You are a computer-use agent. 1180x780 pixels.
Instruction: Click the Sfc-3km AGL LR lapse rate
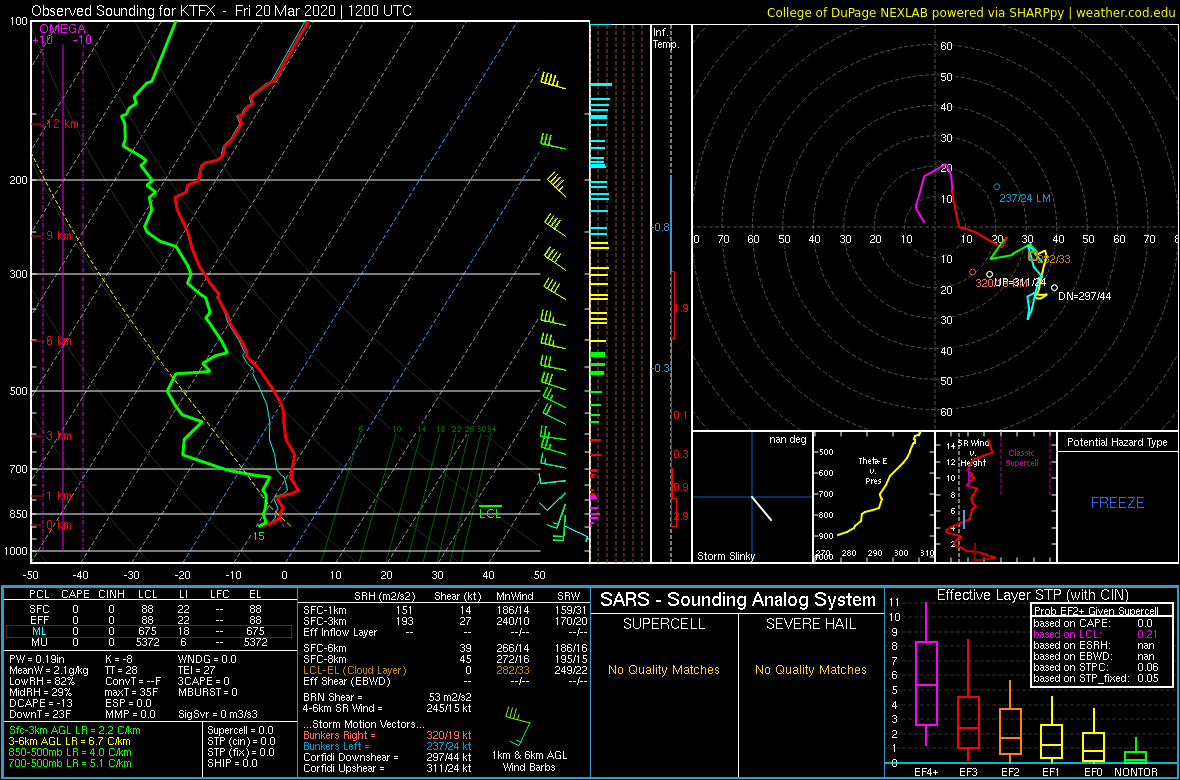(x=74, y=730)
